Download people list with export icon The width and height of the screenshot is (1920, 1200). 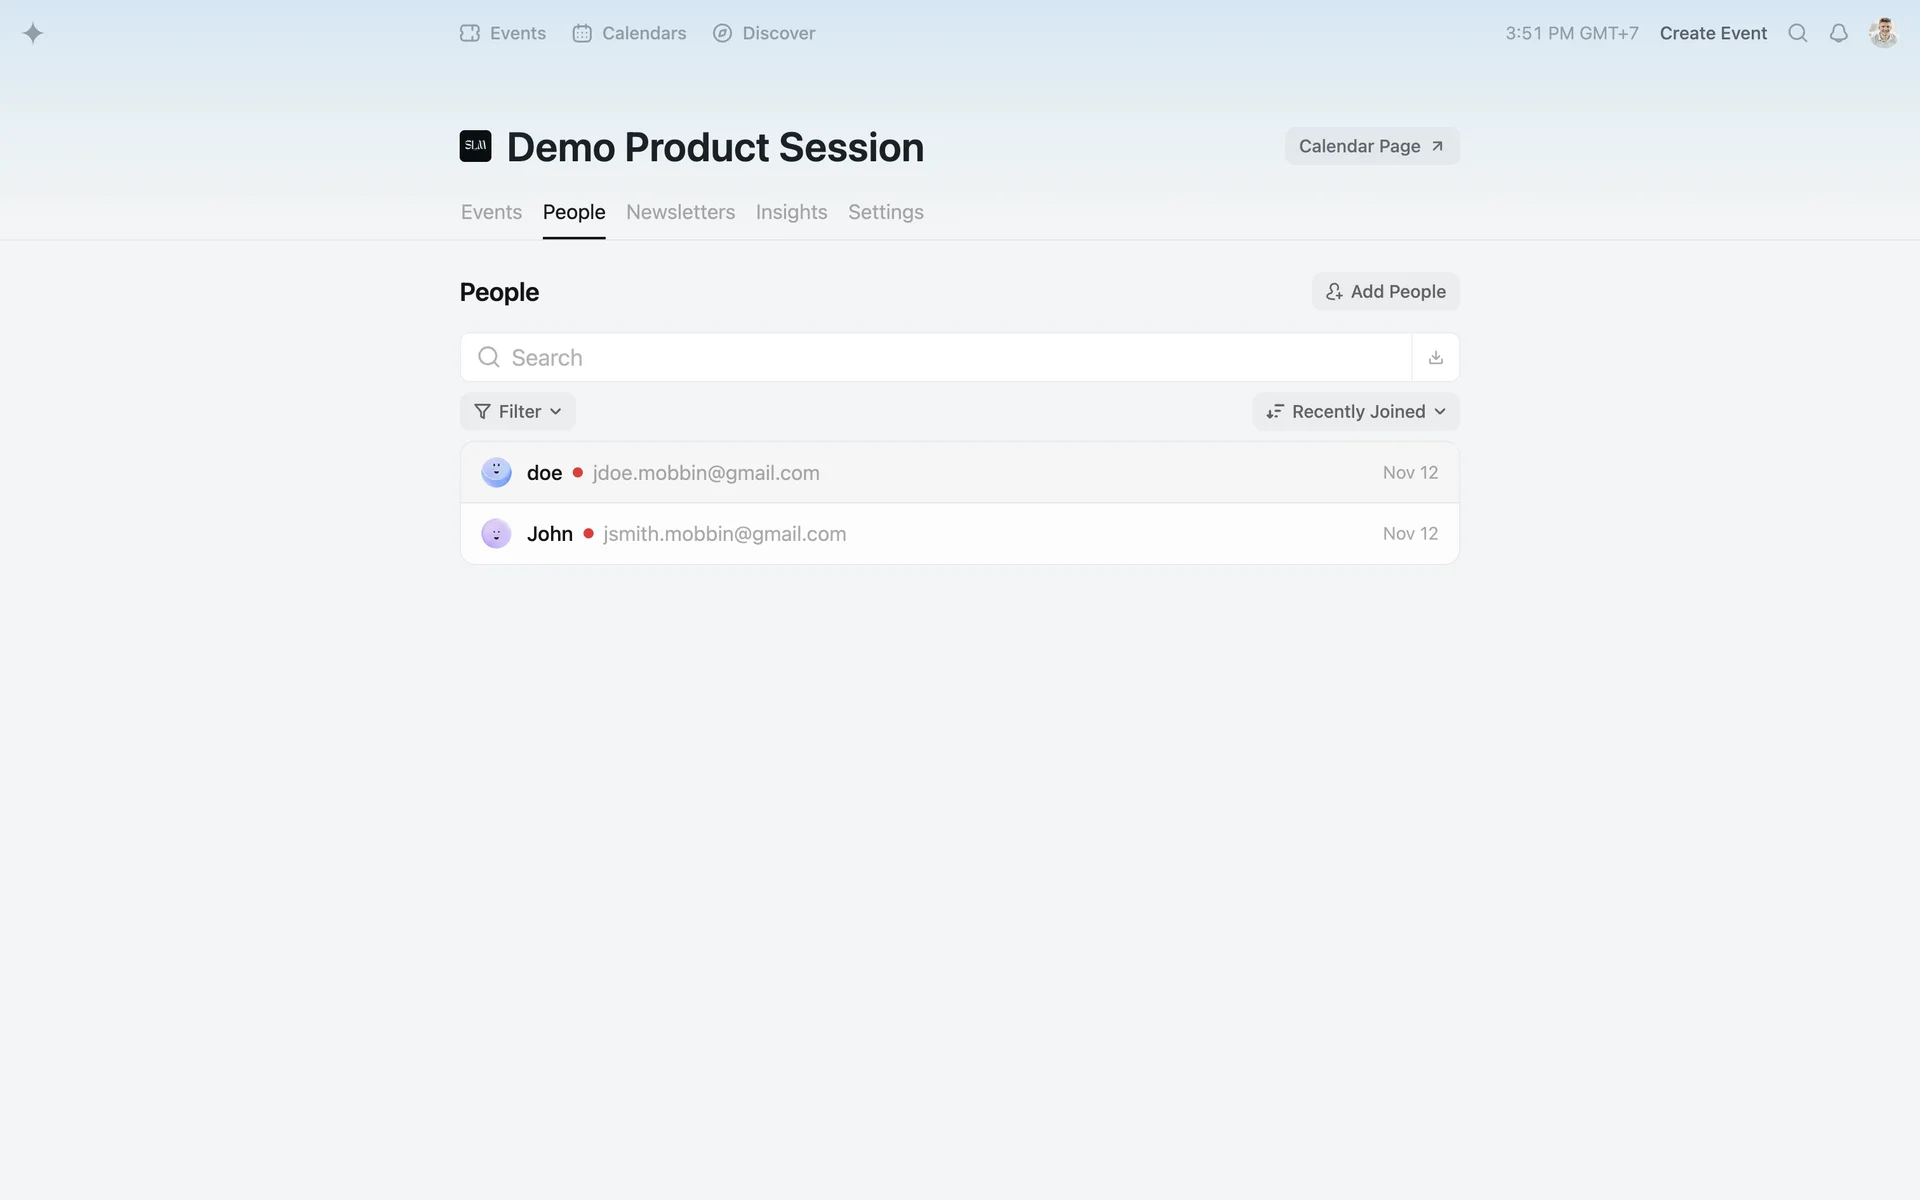tap(1435, 357)
